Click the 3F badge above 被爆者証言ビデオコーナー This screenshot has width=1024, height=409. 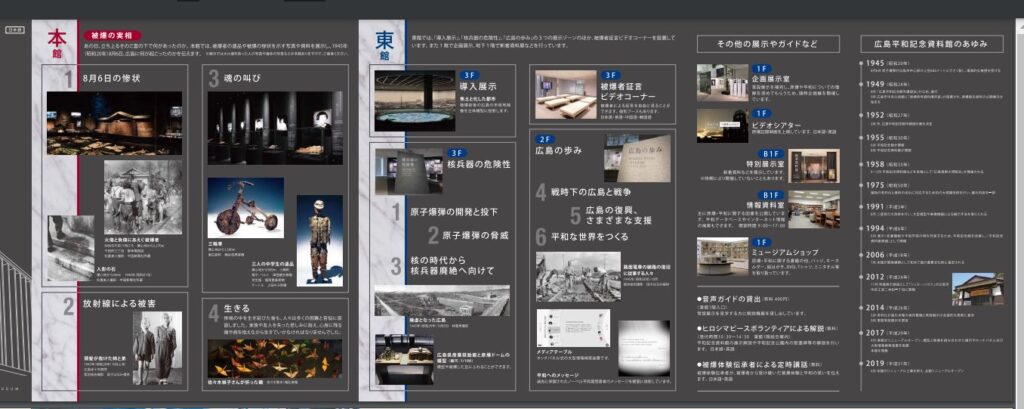[611, 74]
